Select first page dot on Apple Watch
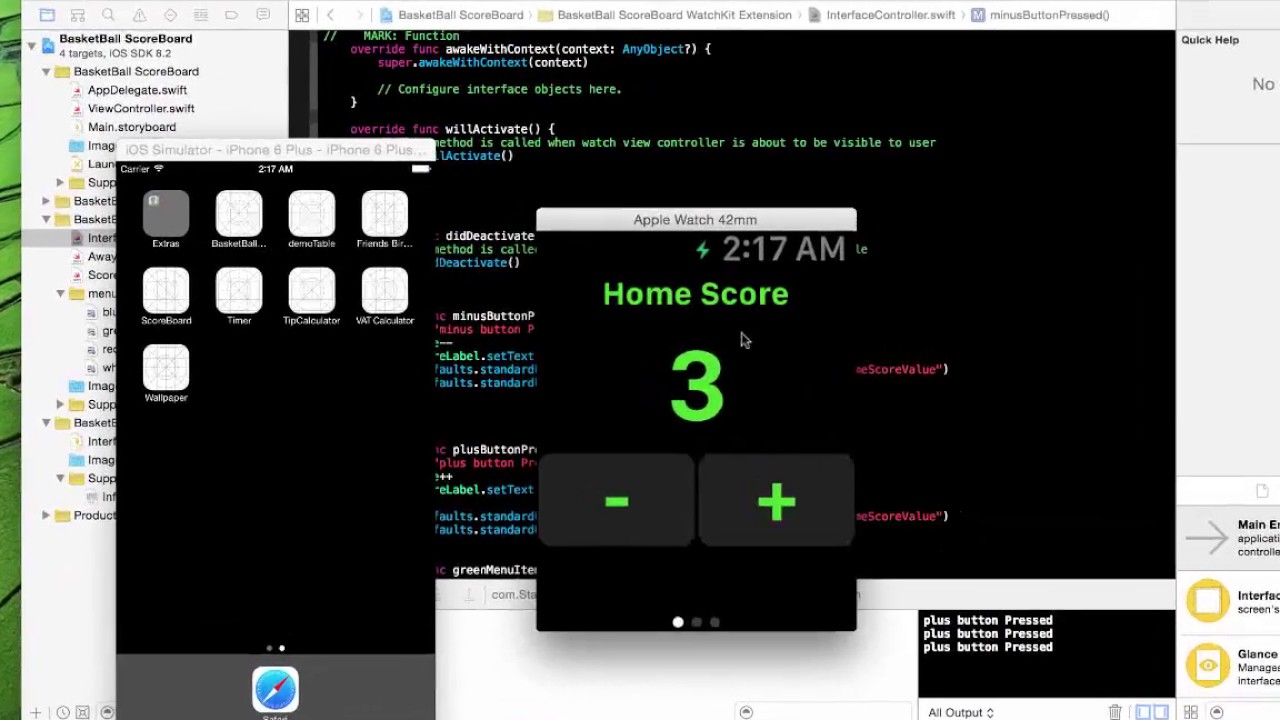1280x720 pixels. (678, 622)
